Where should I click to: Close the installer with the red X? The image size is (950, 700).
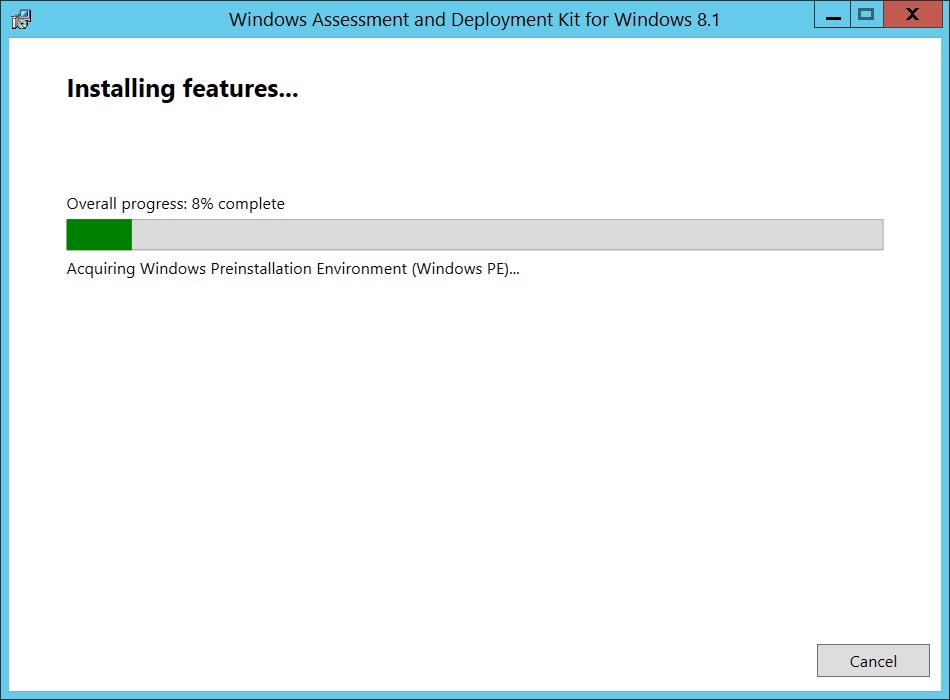(x=912, y=15)
